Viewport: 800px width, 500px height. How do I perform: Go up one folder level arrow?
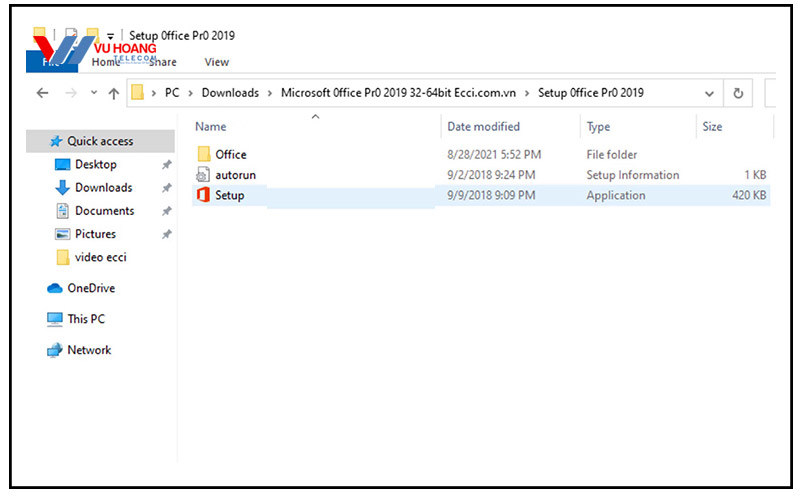(114, 93)
